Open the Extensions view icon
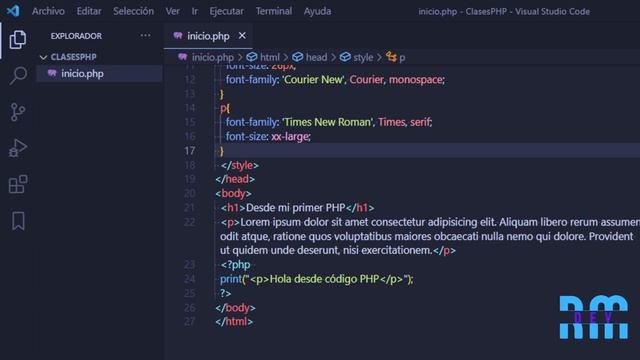640x360 pixels. tap(18, 184)
